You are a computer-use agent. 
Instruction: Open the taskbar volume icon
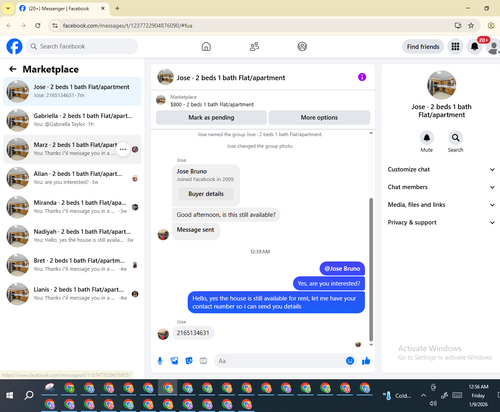point(433,403)
